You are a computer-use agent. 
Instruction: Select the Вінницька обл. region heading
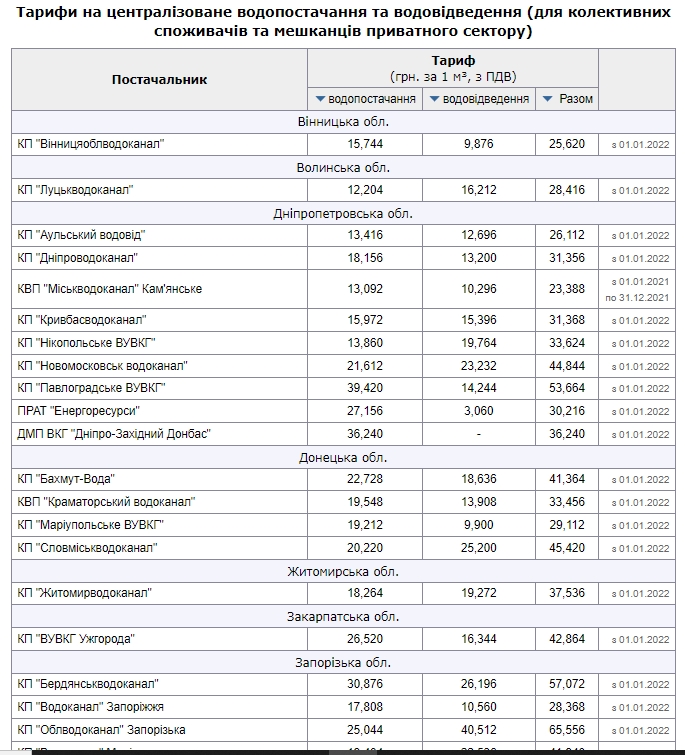[342, 122]
